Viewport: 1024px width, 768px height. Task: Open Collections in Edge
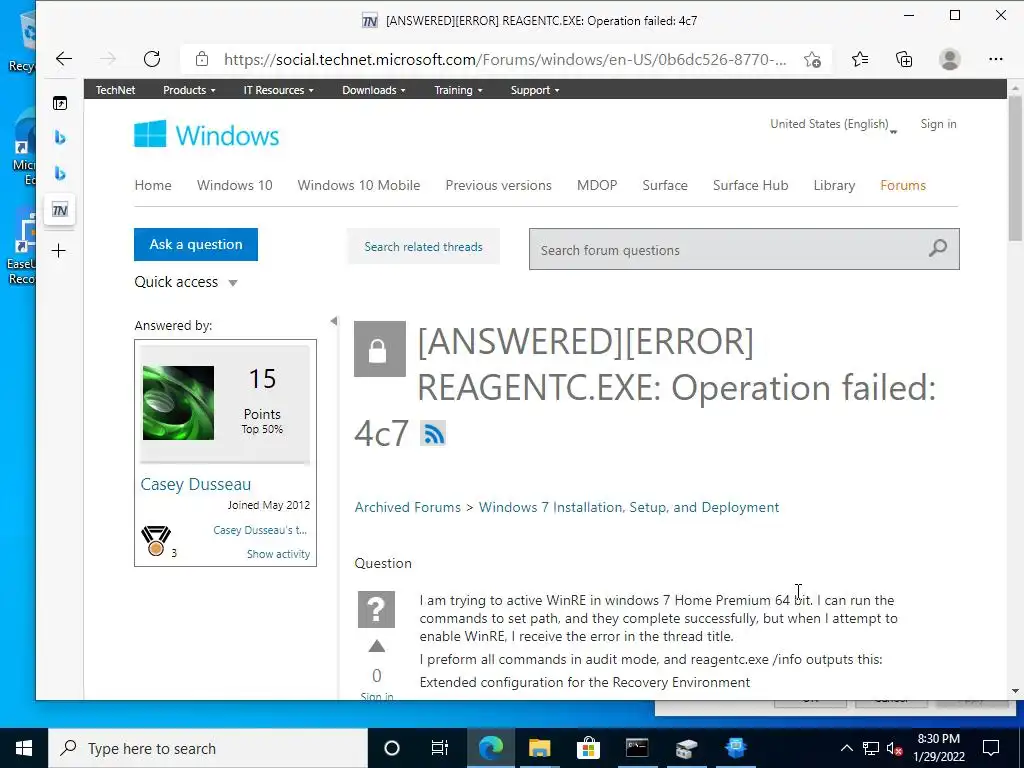point(904,59)
